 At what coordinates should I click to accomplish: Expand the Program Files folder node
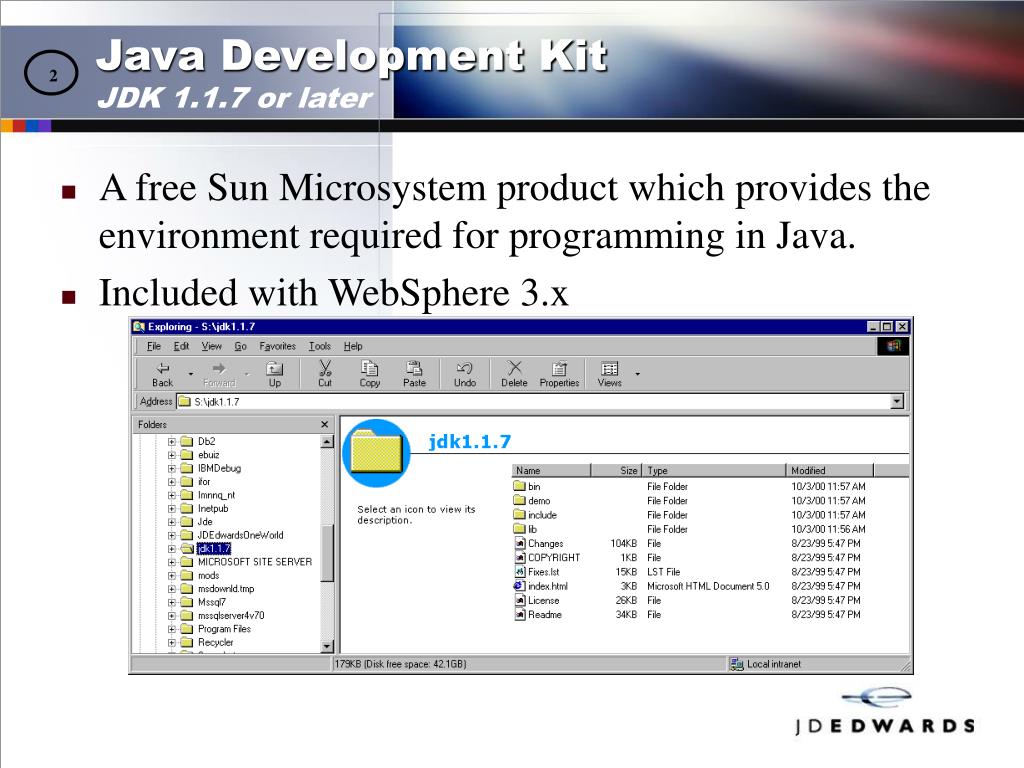[172, 629]
